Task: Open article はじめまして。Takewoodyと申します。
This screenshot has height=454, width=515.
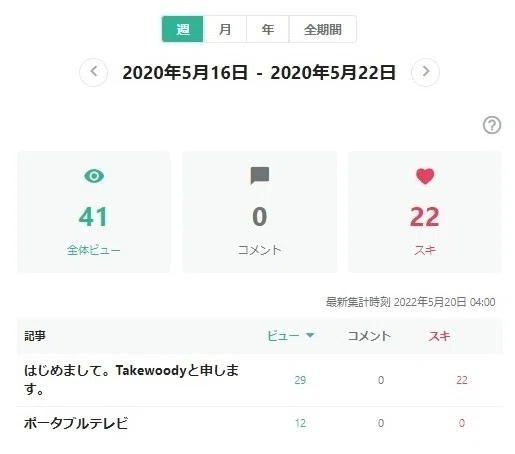Action: click(x=131, y=379)
